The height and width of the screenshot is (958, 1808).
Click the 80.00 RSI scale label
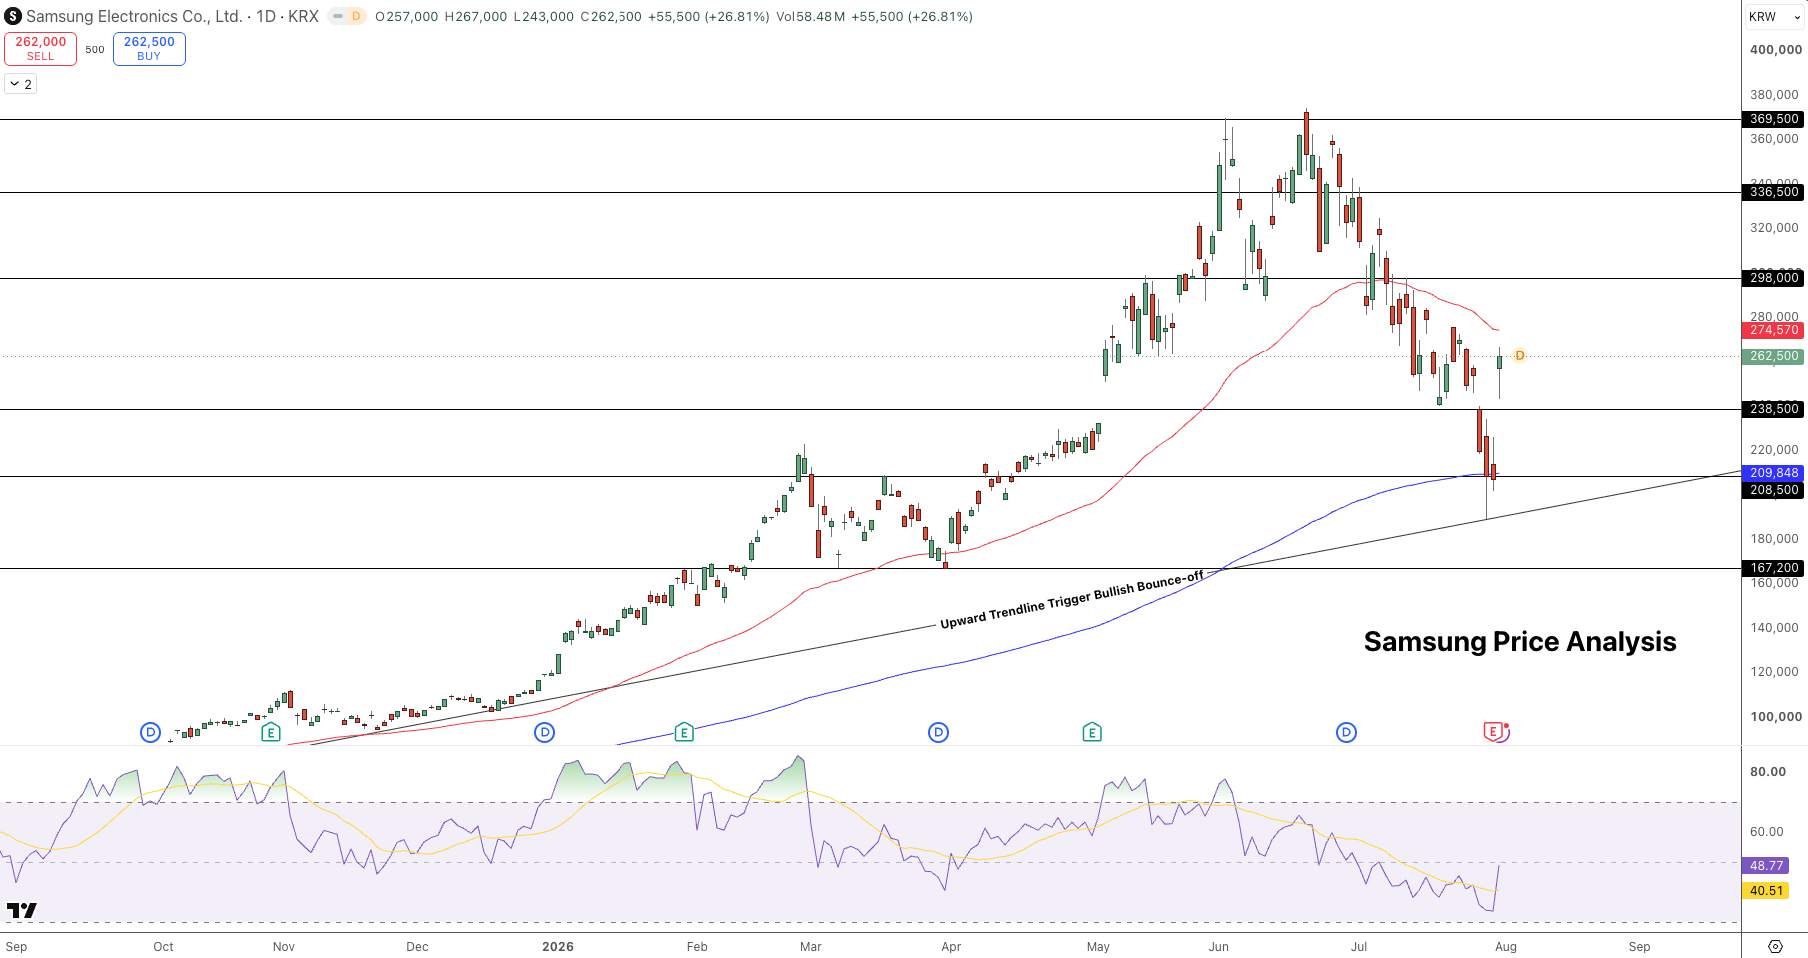tap(1768, 772)
